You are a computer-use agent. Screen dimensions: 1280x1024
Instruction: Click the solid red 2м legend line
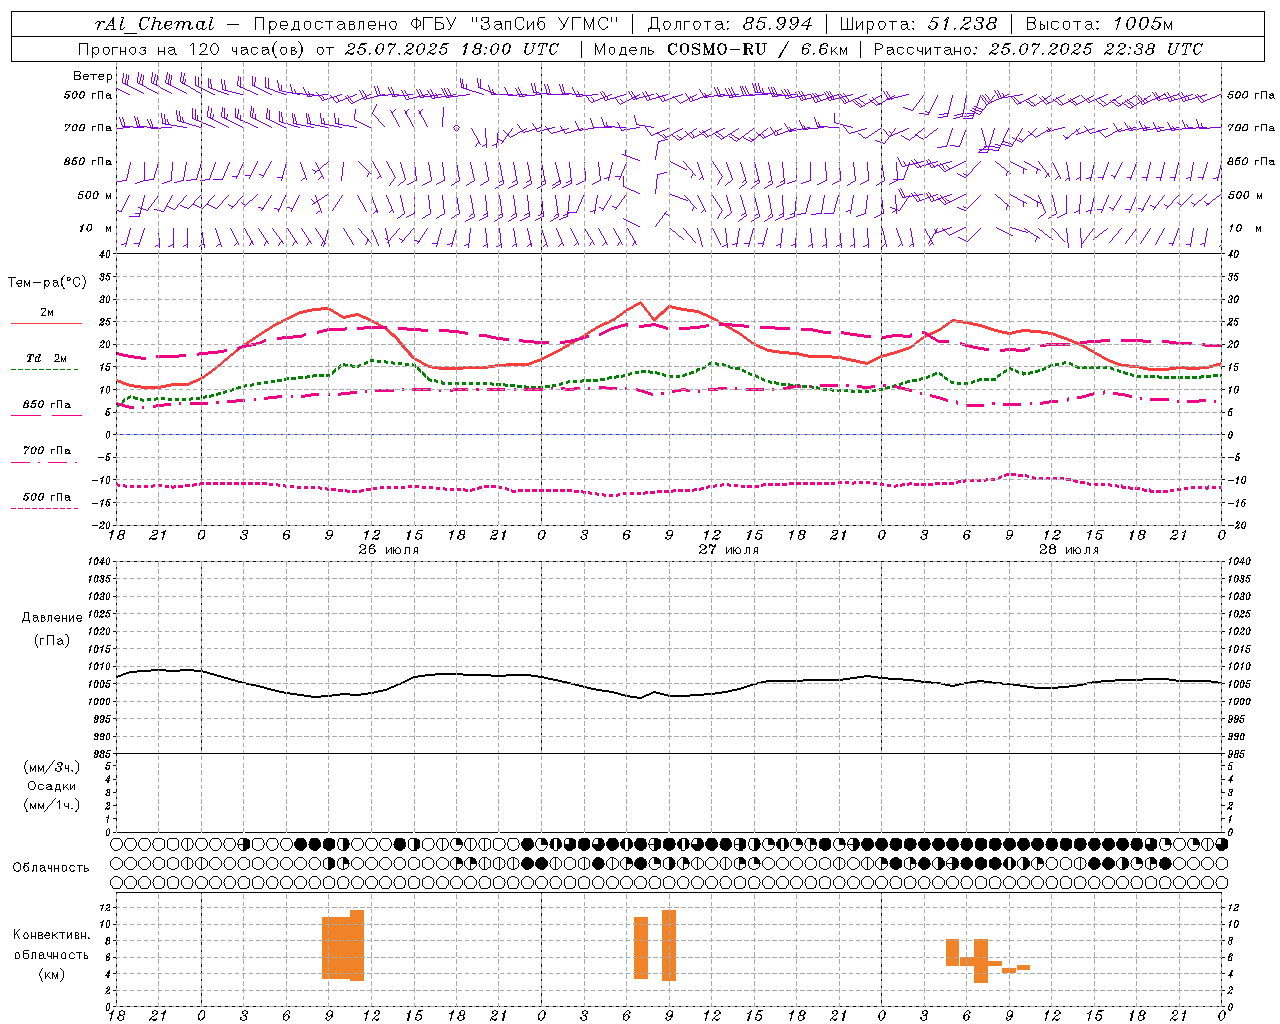tap(46, 323)
